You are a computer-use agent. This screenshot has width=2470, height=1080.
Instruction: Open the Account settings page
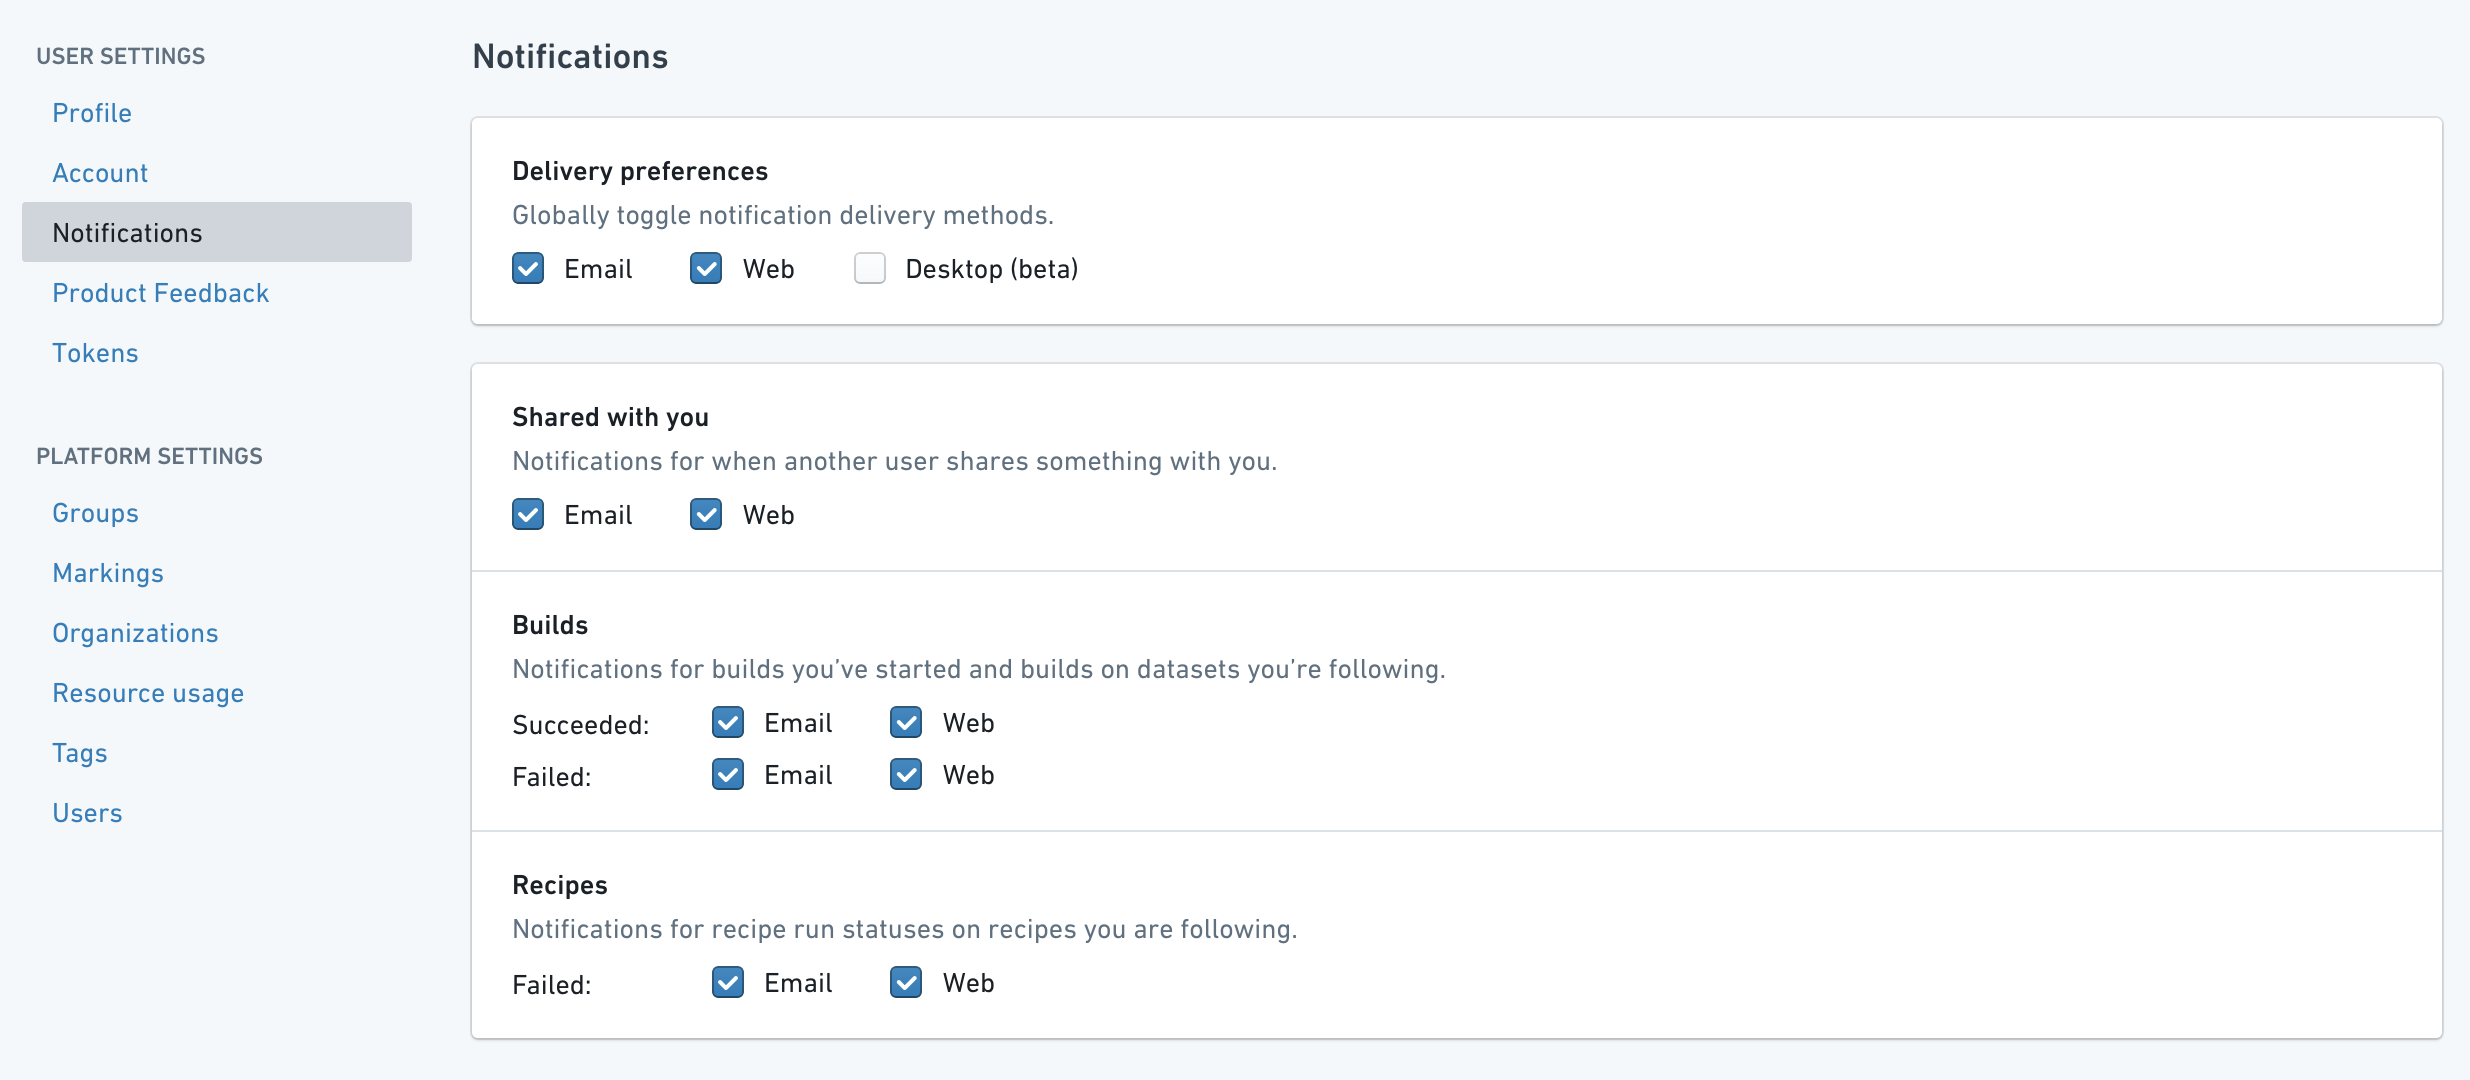100,173
